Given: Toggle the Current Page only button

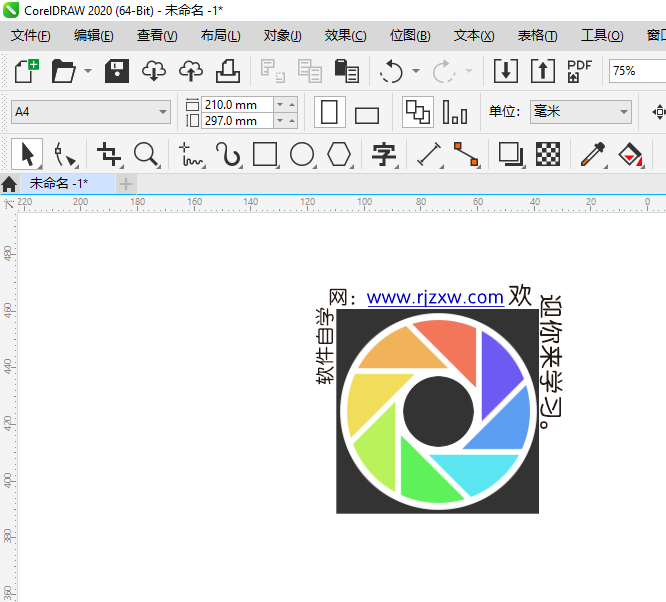Looking at the screenshot, I should tap(454, 112).
